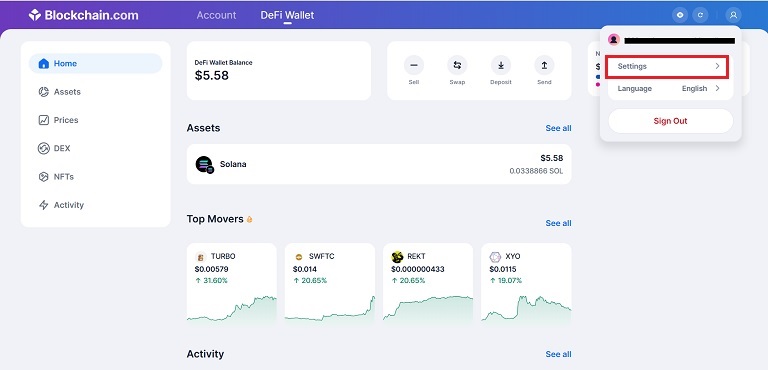This screenshot has height=370, width=768.
Task: Open the SWFTC top mover card
Action: [x=330, y=284]
